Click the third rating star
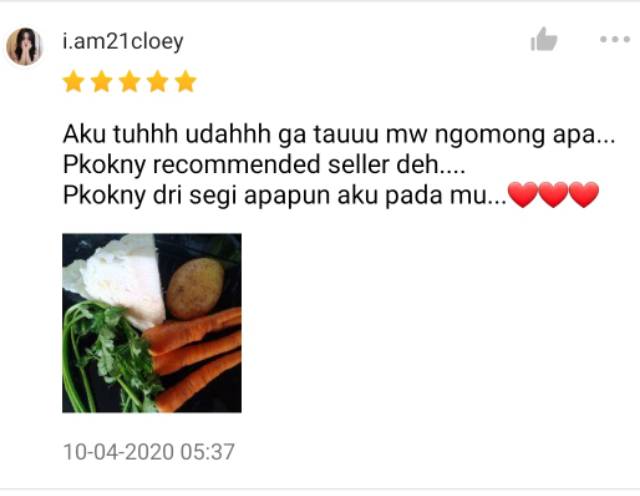640x496 pixels. [130, 81]
